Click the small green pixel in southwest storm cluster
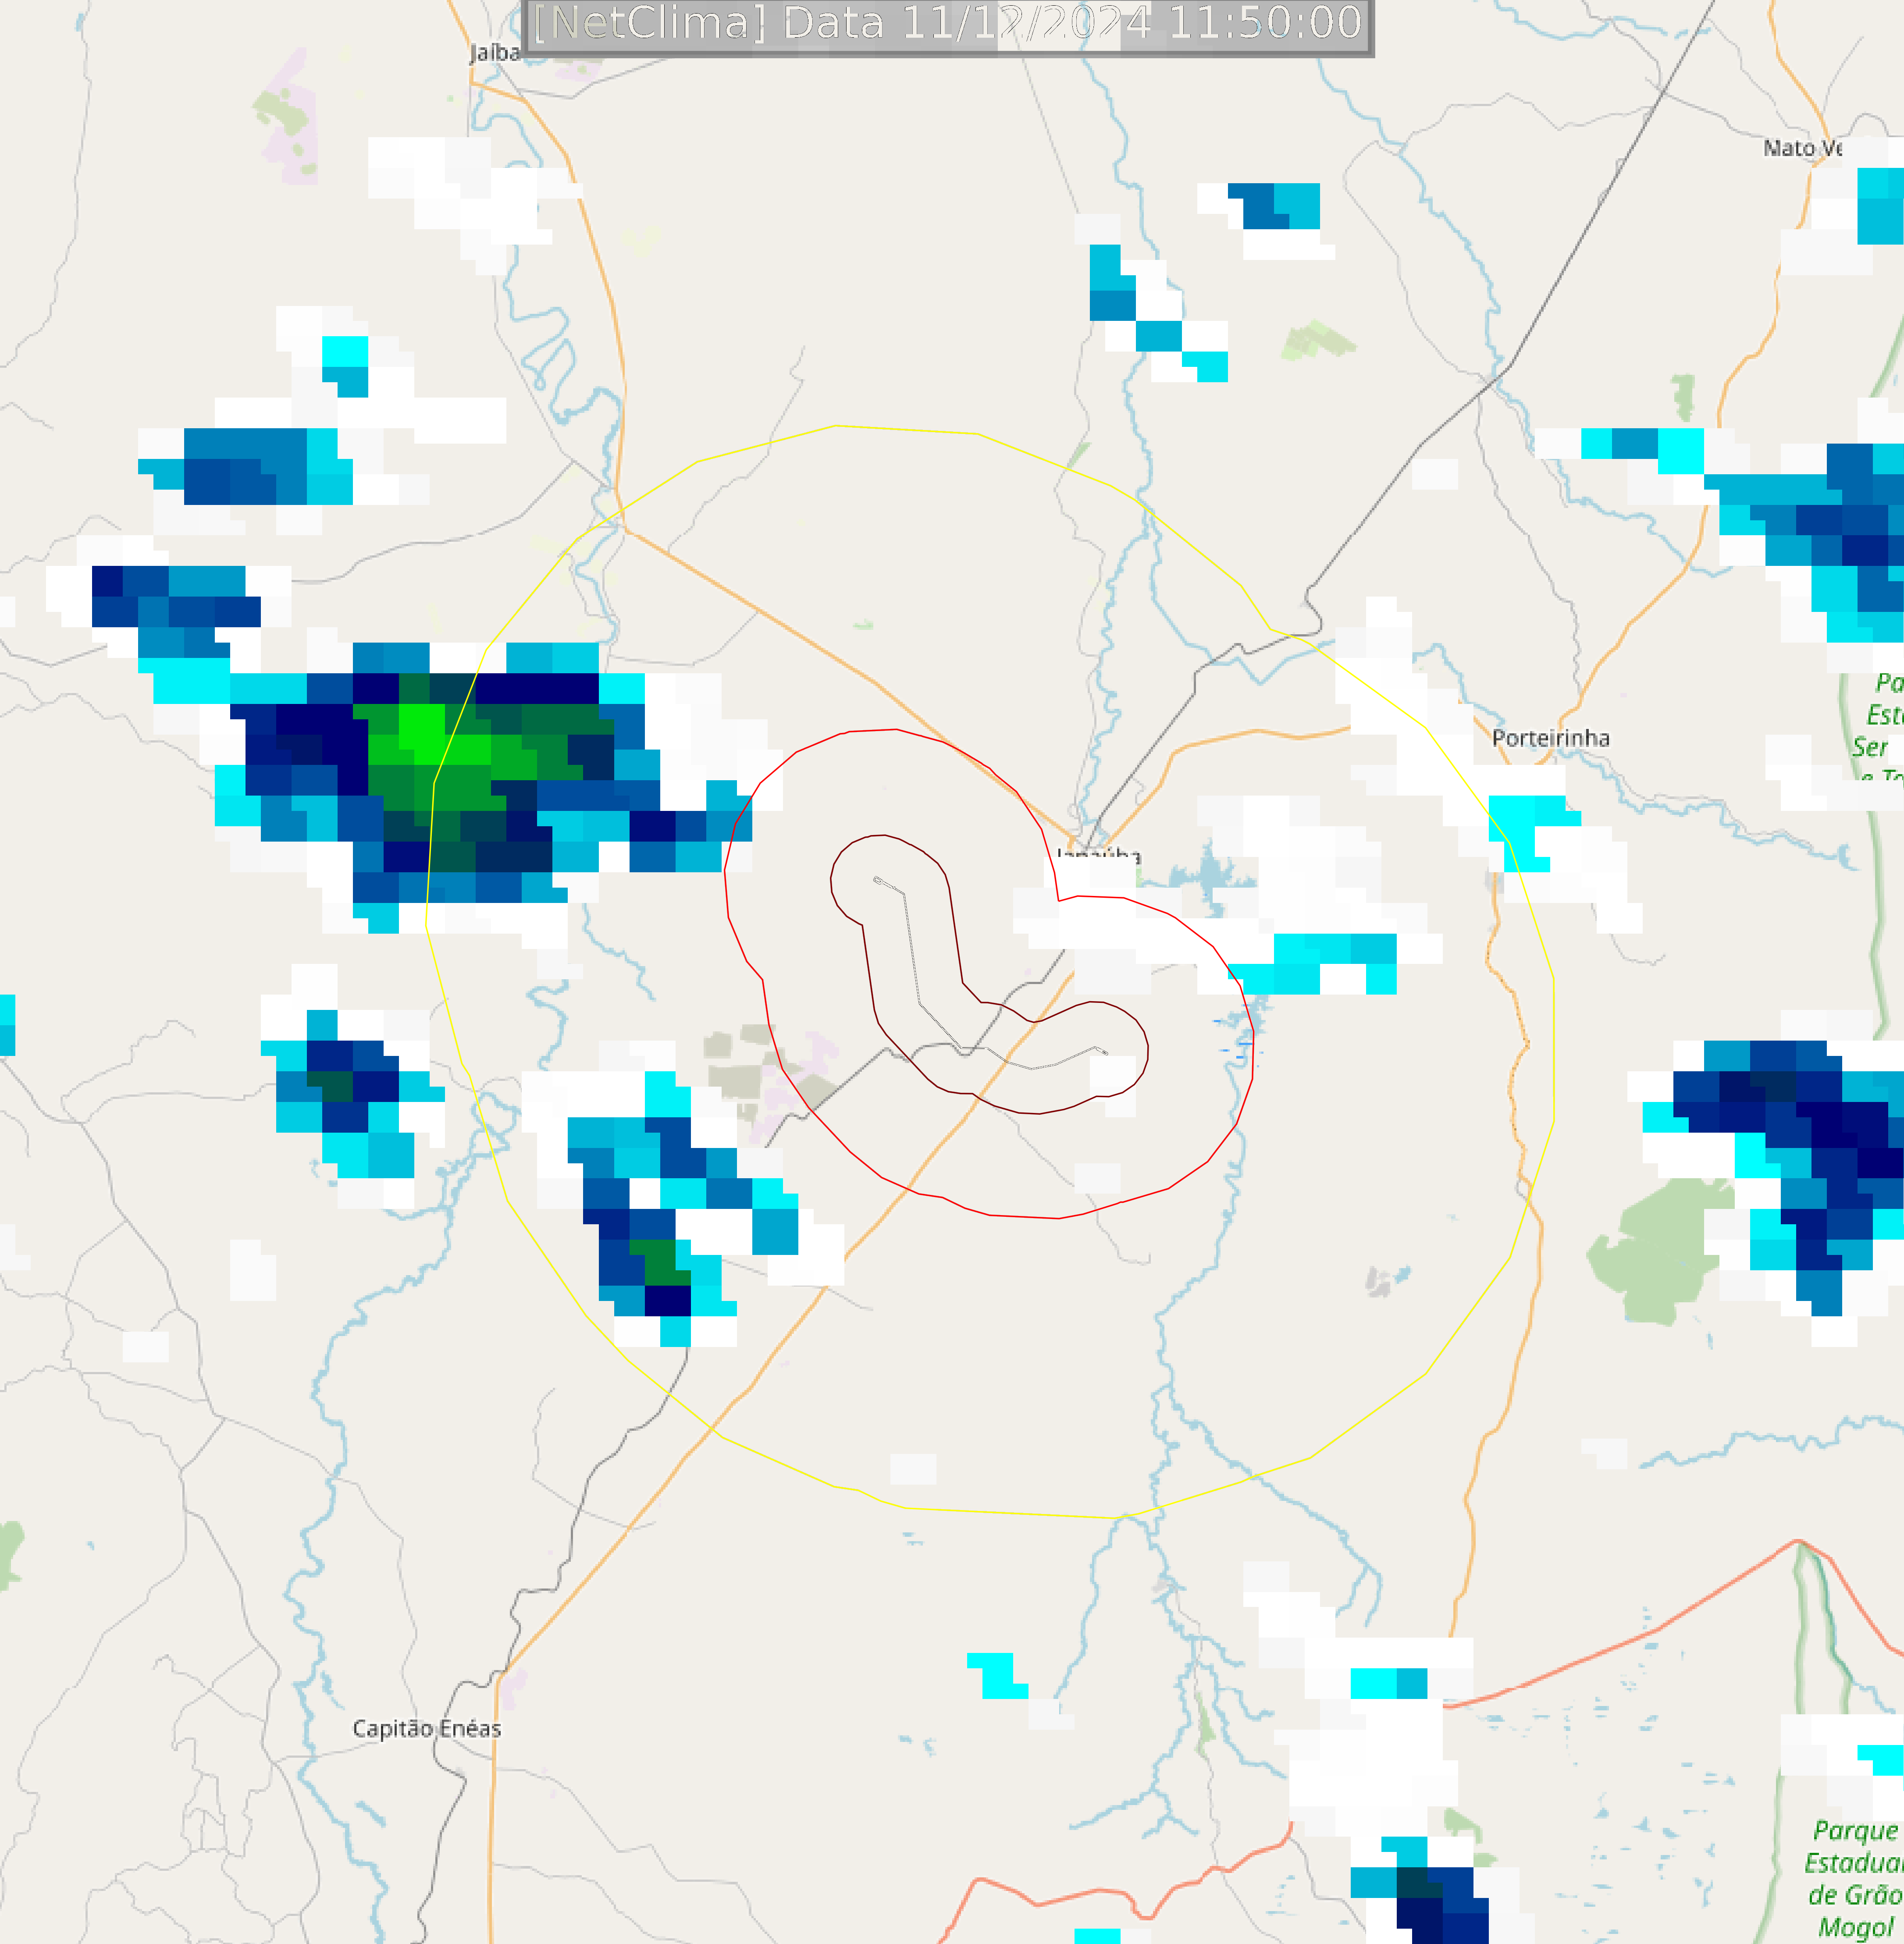Viewport: 1904px width, 1944px height. tap(660, 1262)
